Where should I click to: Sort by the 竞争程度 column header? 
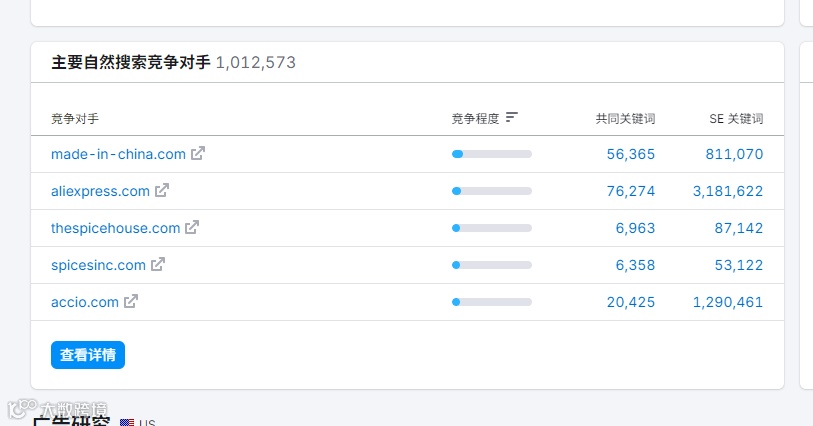tap(475, 119)
